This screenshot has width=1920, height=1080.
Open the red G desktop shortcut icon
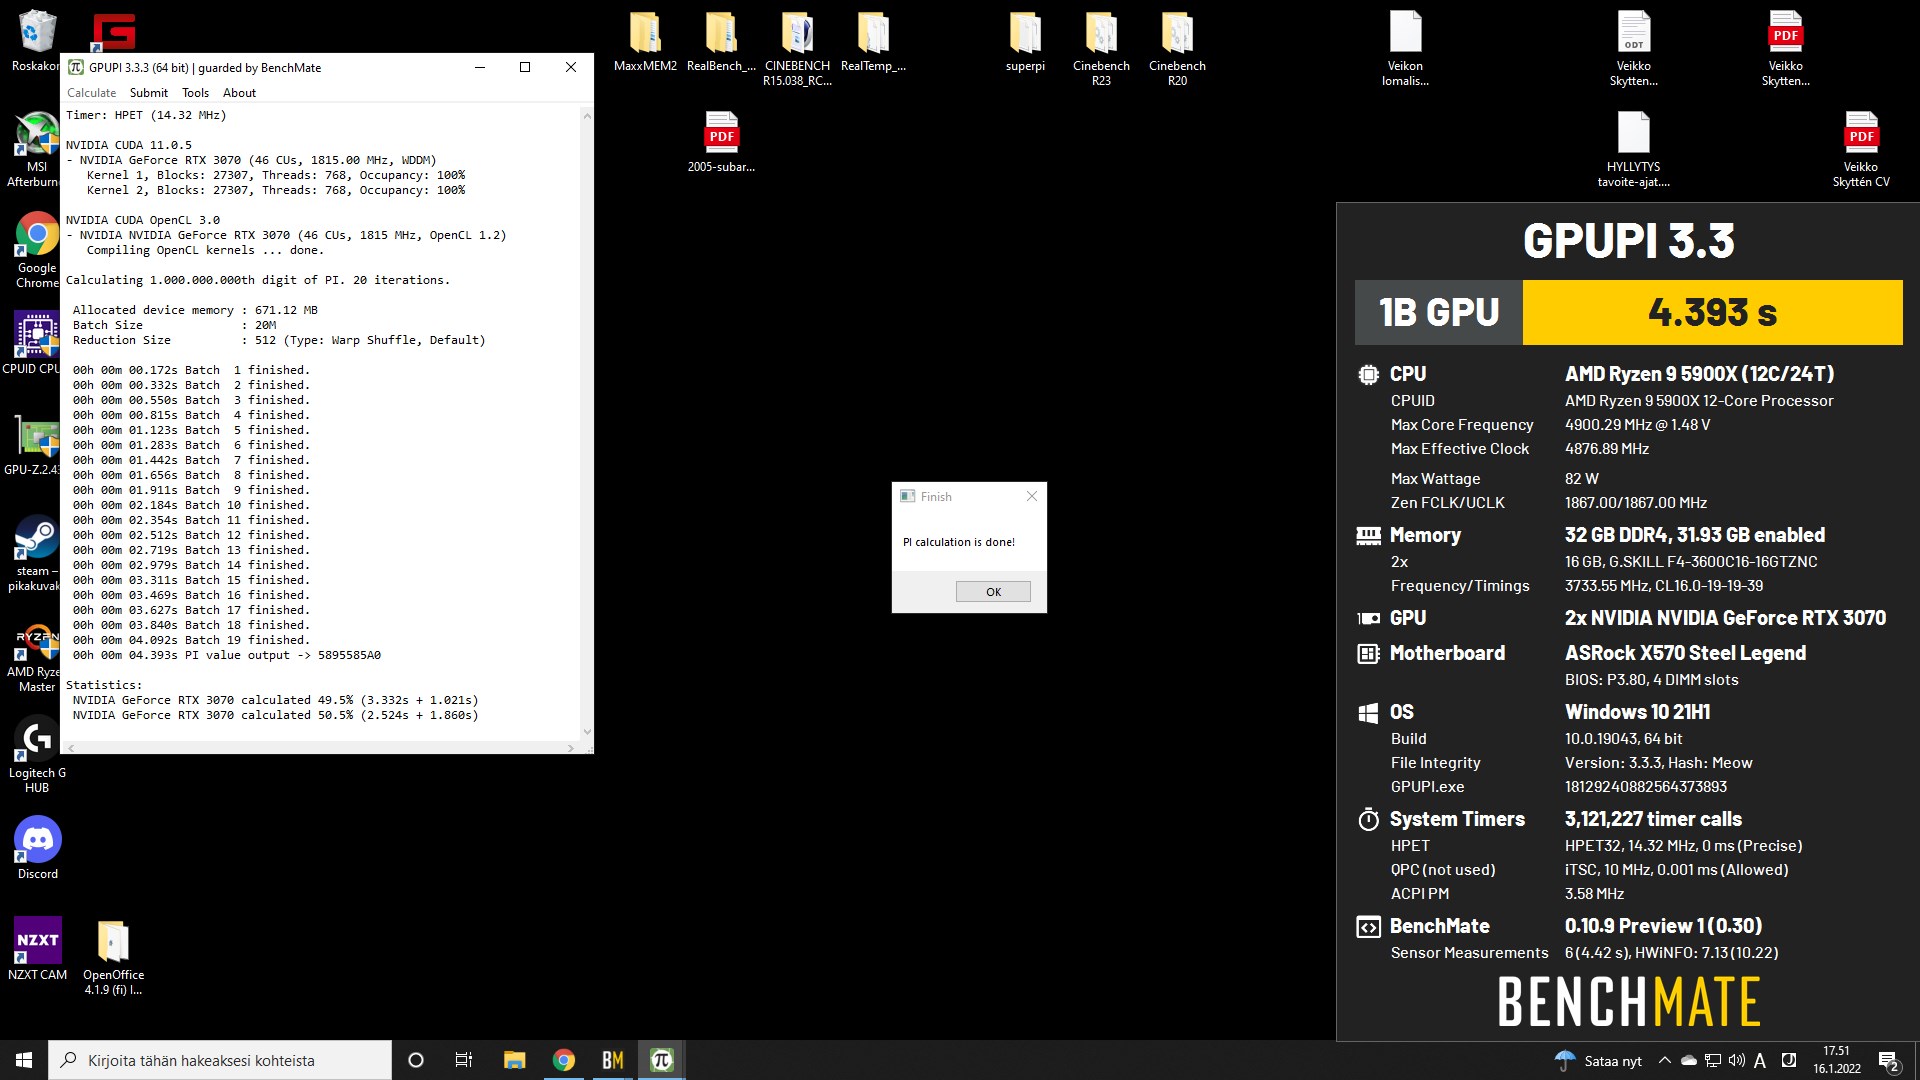click(x=113, y=31)
